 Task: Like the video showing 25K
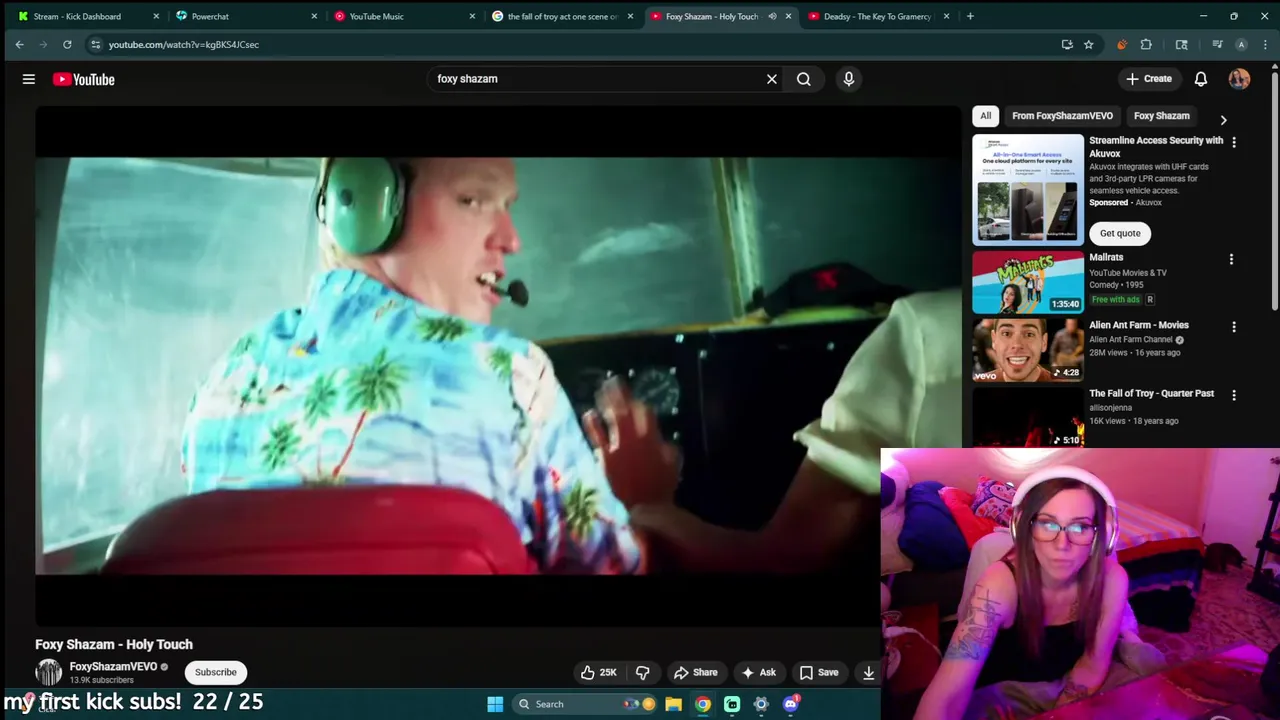tap(599, 672)
